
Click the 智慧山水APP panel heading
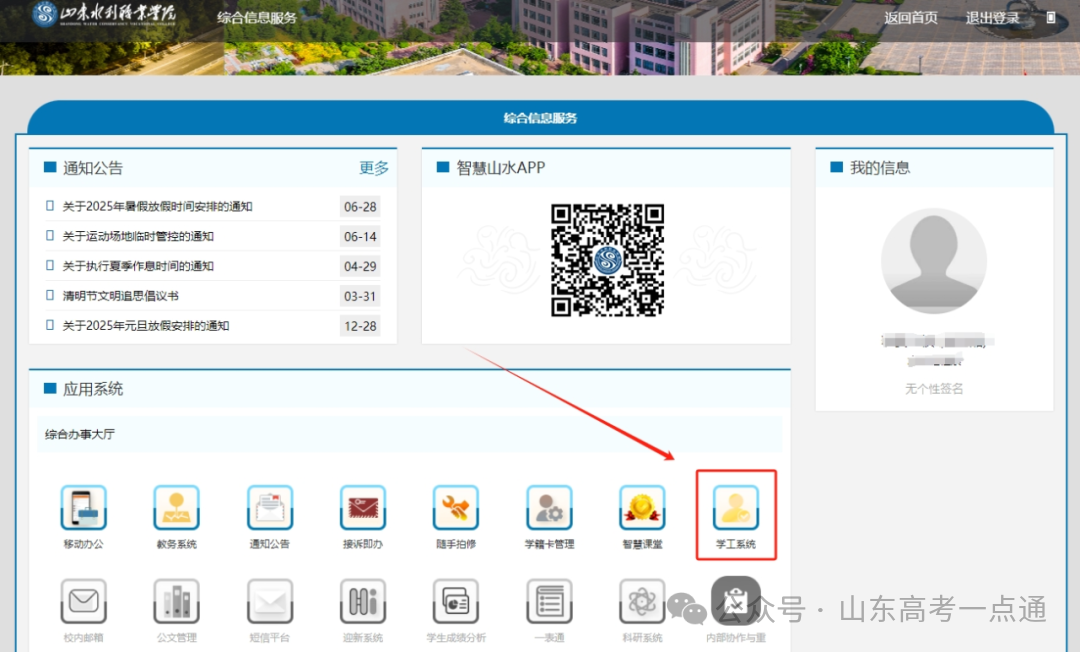tap(500, 168)
